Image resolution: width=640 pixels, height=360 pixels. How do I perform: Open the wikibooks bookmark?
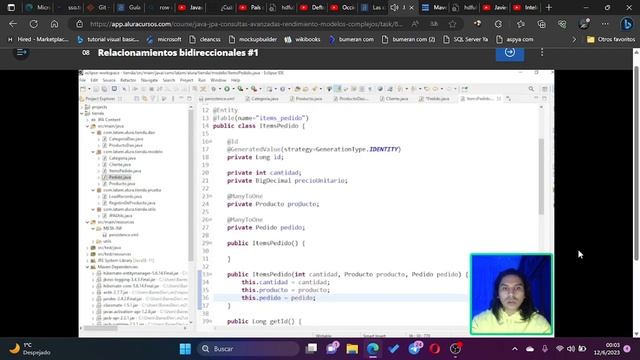(x=303, y=40)
